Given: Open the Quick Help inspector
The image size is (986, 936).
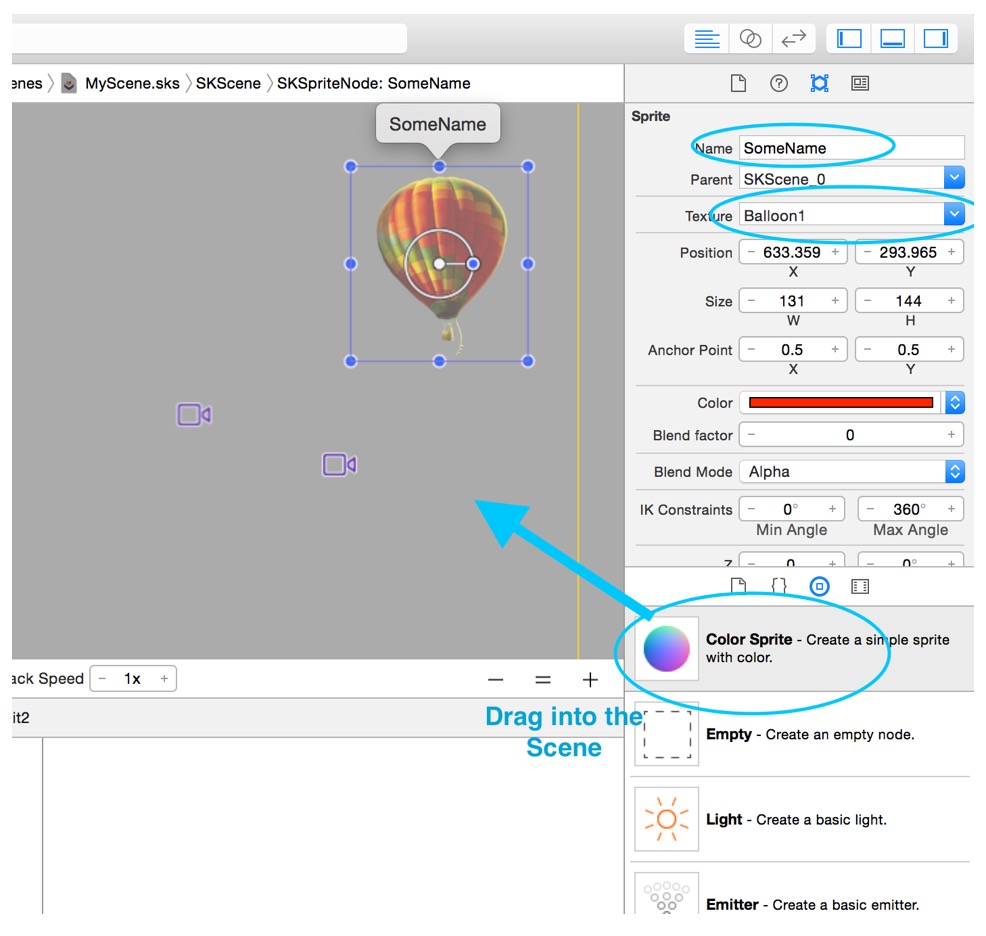Looking at the screenshot, I should tap(779, 84).
